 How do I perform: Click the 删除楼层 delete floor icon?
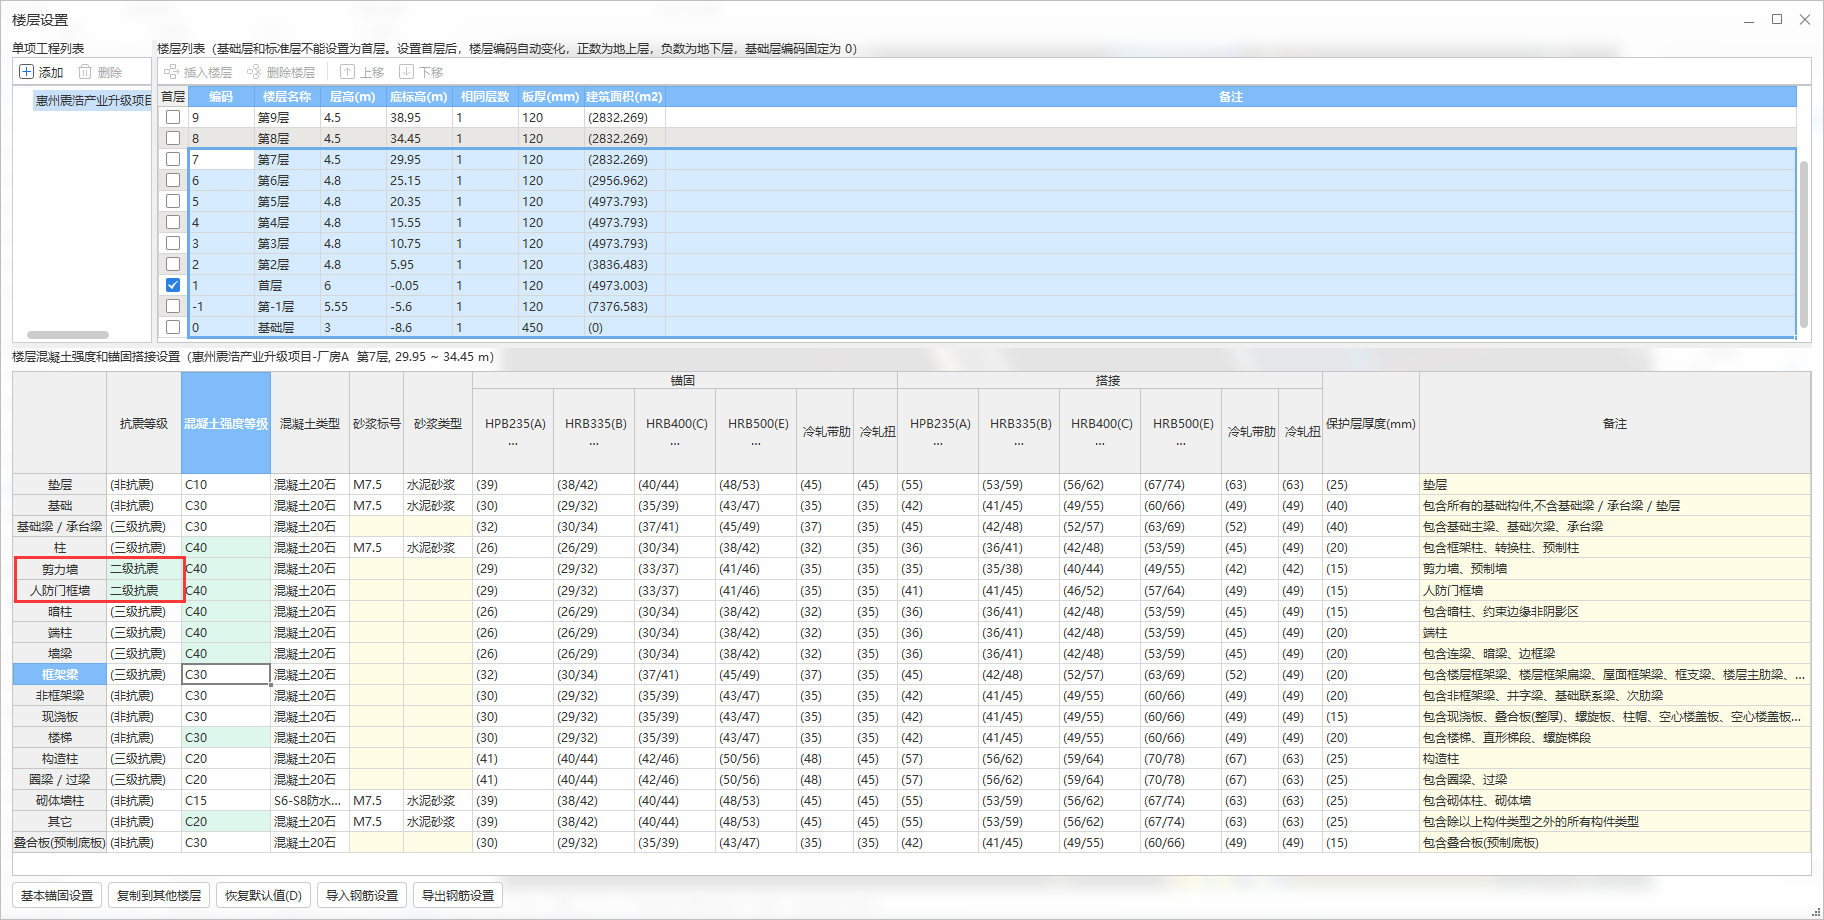254,72
